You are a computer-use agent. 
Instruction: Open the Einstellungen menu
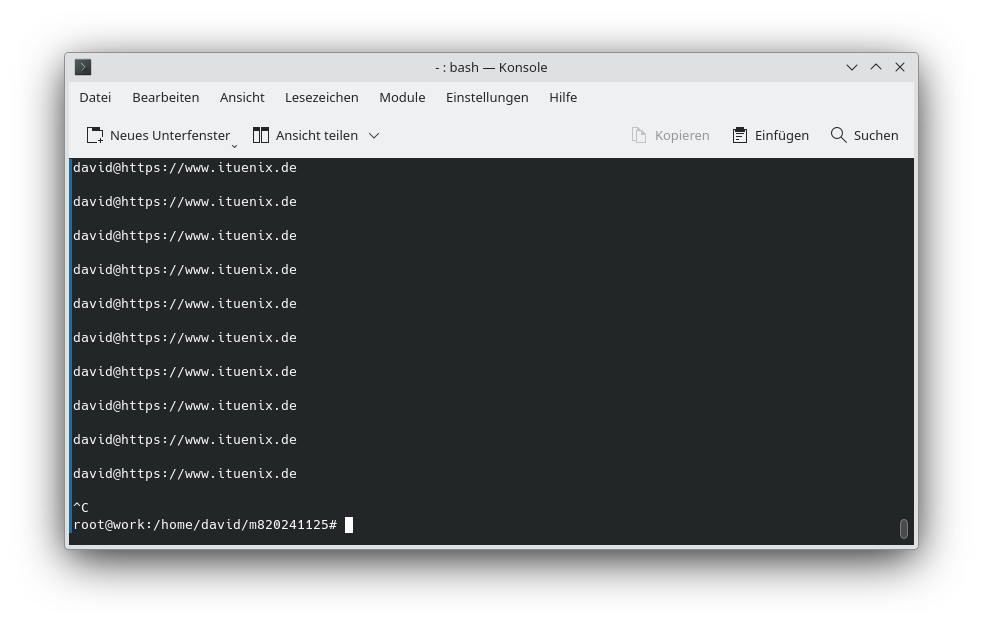click(487, 97)
